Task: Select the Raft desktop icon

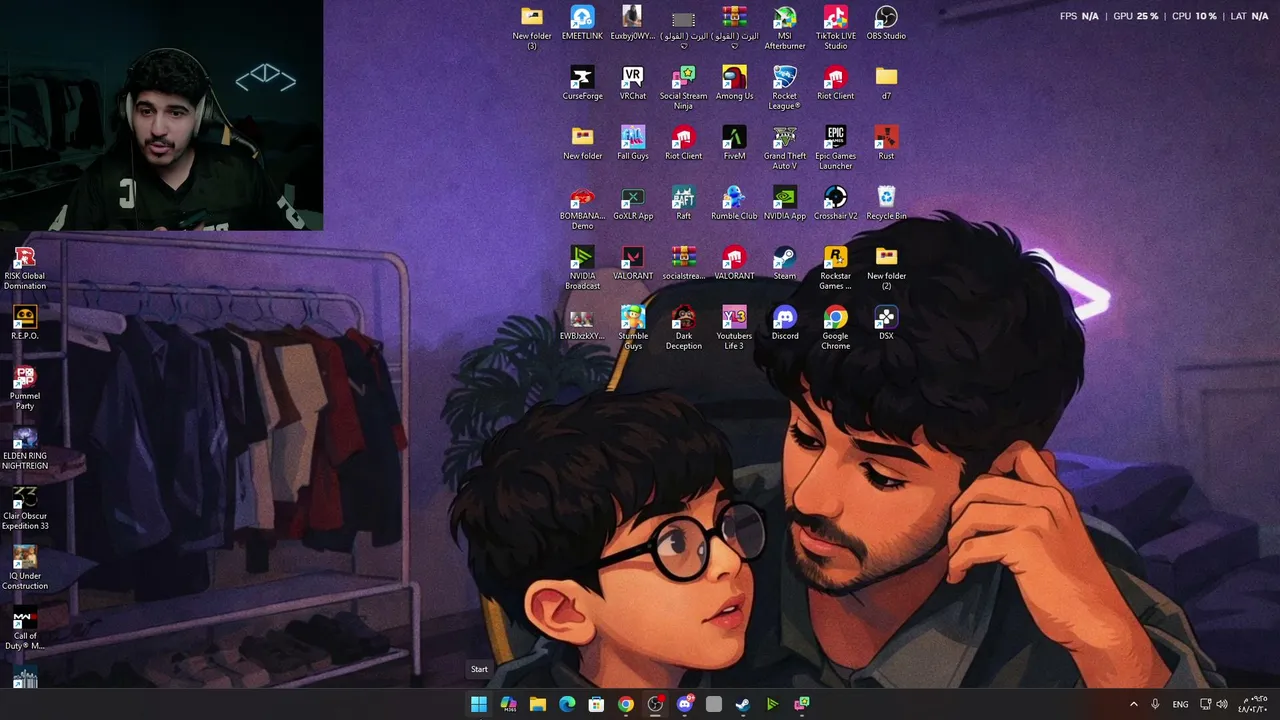Action: (x=684, y=204)
